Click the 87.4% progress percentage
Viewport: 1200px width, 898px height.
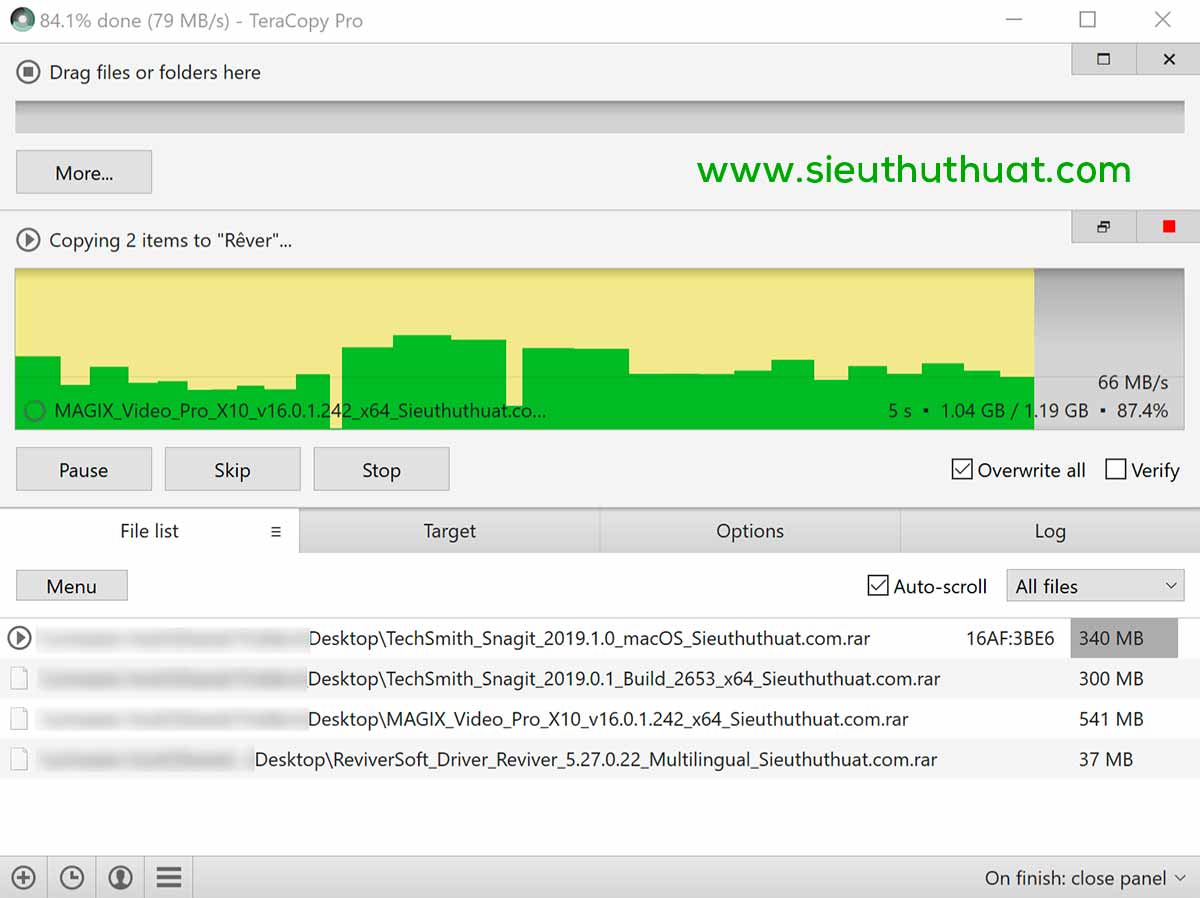pyautogui.click(x=1140, y=411)
